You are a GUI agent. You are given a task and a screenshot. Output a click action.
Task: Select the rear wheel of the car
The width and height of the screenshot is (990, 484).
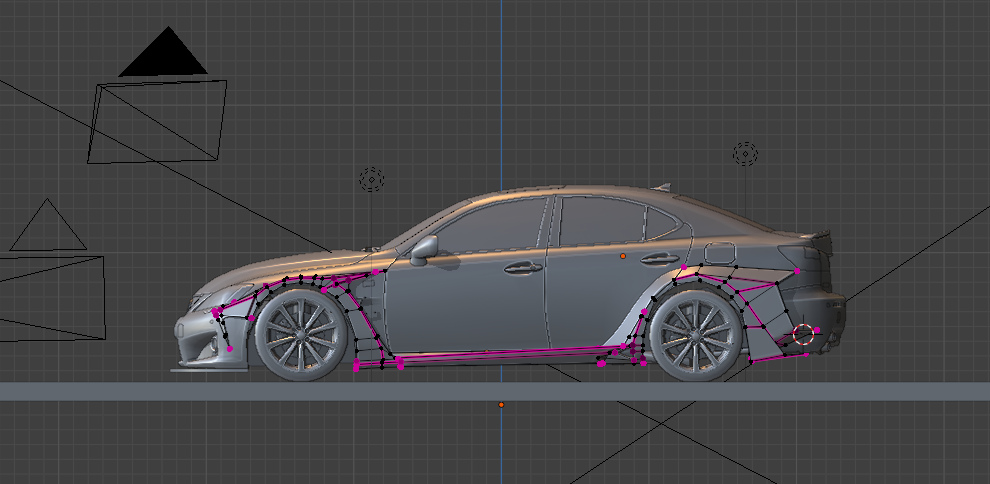[x=696, y=334]
